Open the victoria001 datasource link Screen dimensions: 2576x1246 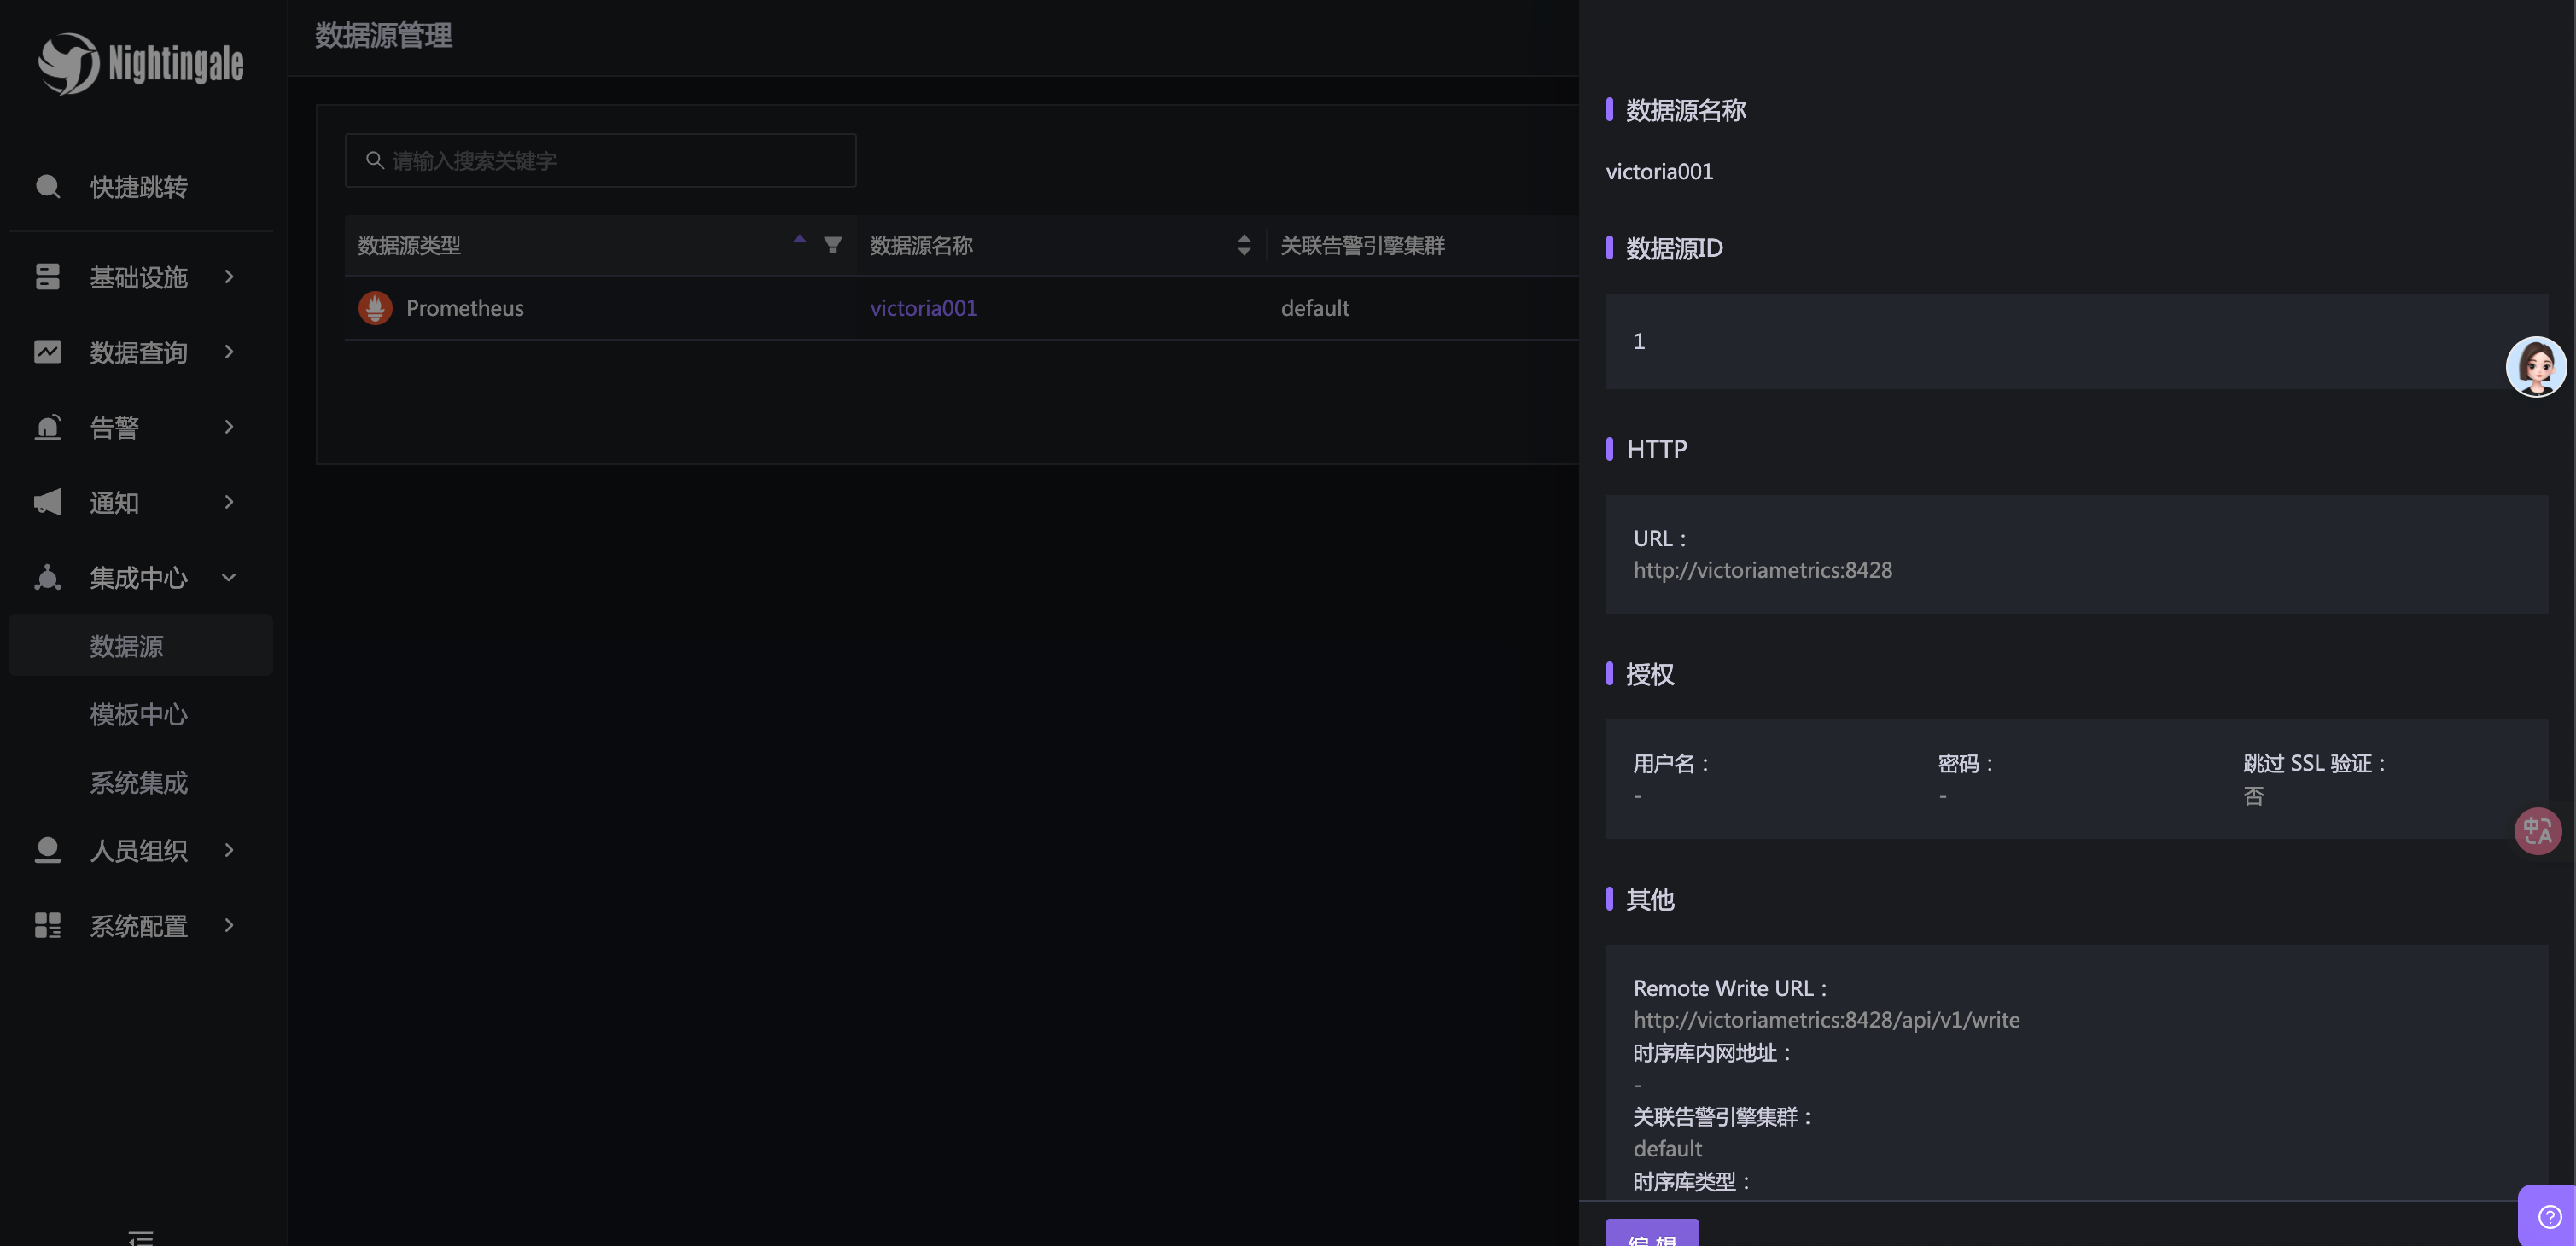click(x=923, y=308)
